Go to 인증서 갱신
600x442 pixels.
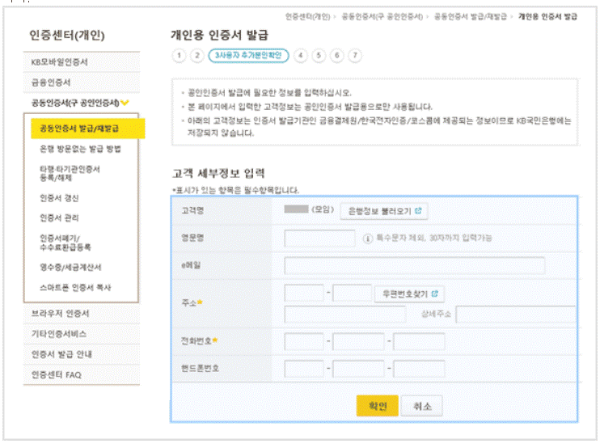tap(59, 198)
